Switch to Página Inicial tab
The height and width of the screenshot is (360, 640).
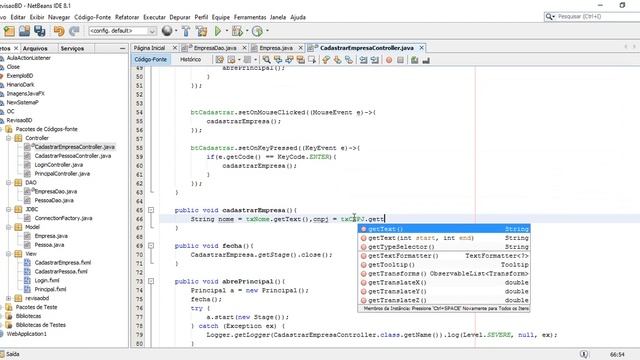(x=149, y=48)
